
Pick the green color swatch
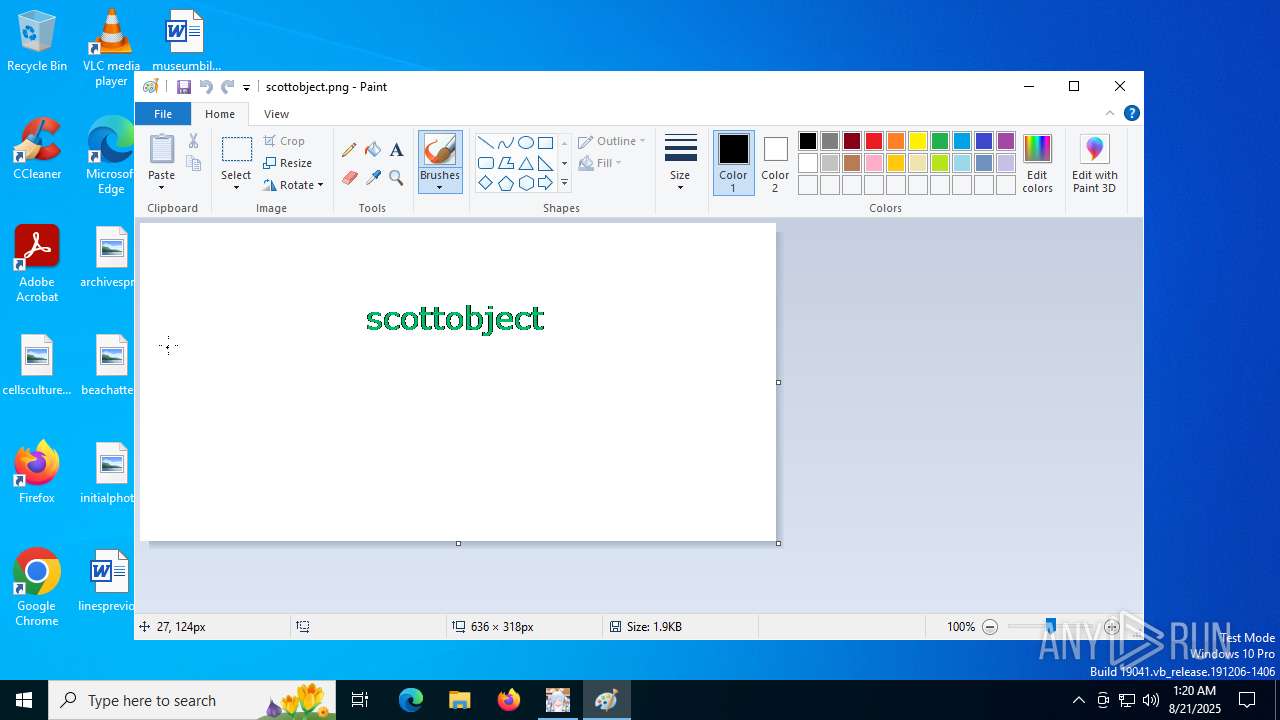click(940, 141)
